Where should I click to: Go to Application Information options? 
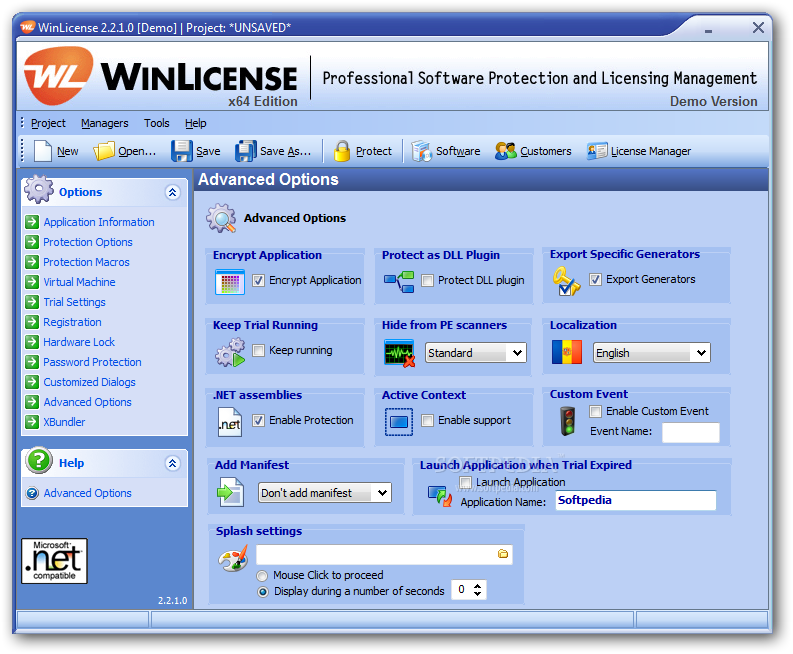point(99,222)
